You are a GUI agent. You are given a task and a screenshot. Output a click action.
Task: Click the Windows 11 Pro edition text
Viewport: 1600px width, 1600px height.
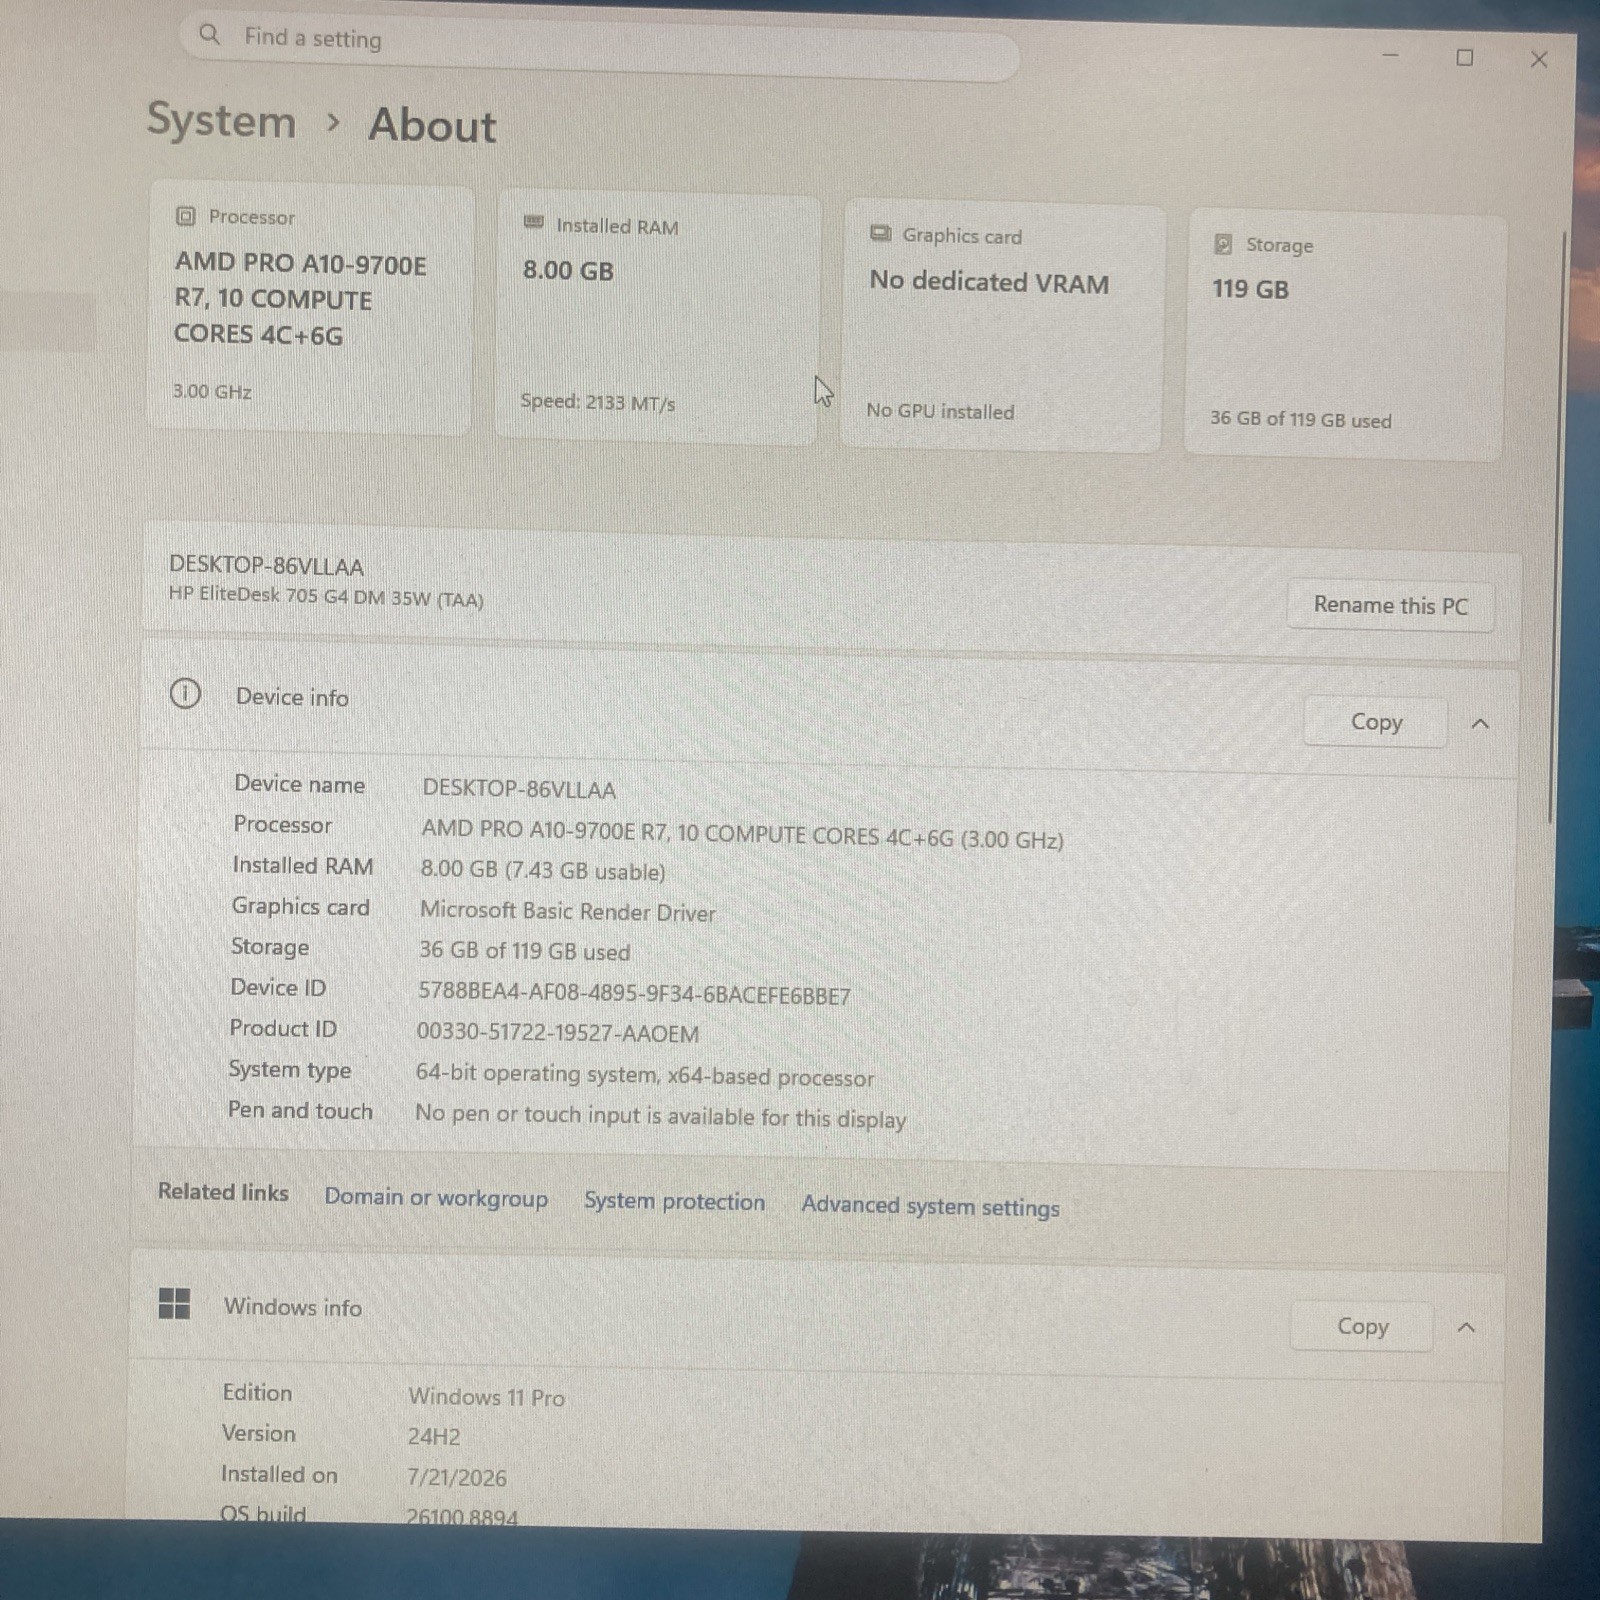pyautogui.click(x=486, y=1396)
